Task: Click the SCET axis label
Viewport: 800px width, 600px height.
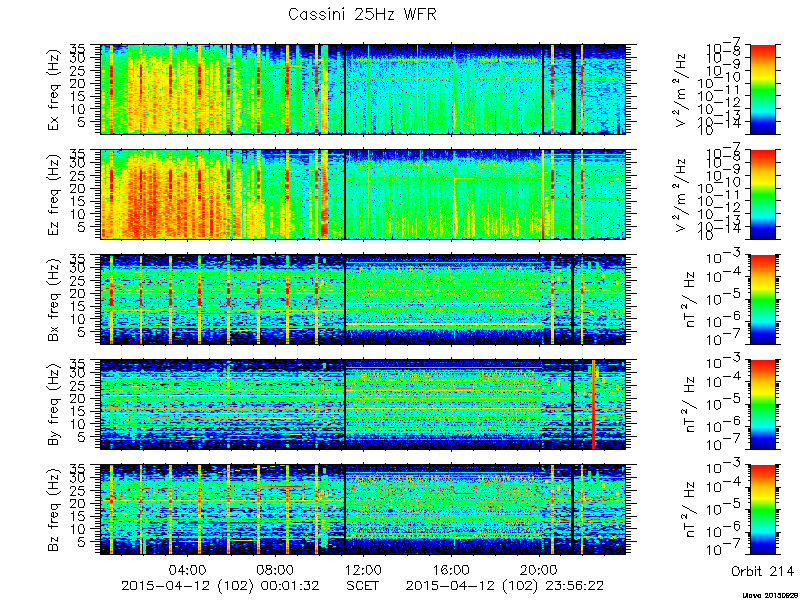Action: [x=363, y=585]
